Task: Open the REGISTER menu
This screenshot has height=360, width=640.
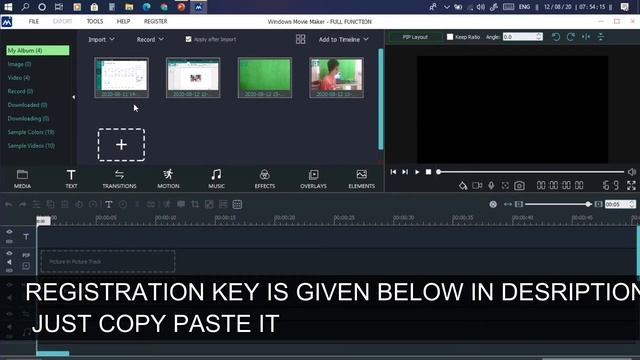Action: point(156,21)
